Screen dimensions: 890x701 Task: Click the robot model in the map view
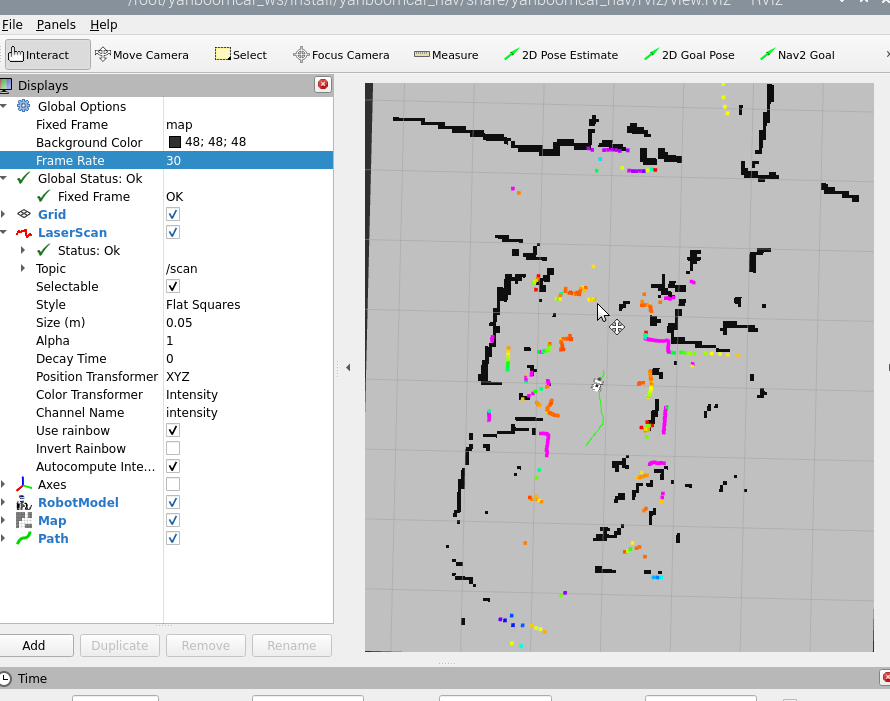pyautogui.click(x=597, y=384)
